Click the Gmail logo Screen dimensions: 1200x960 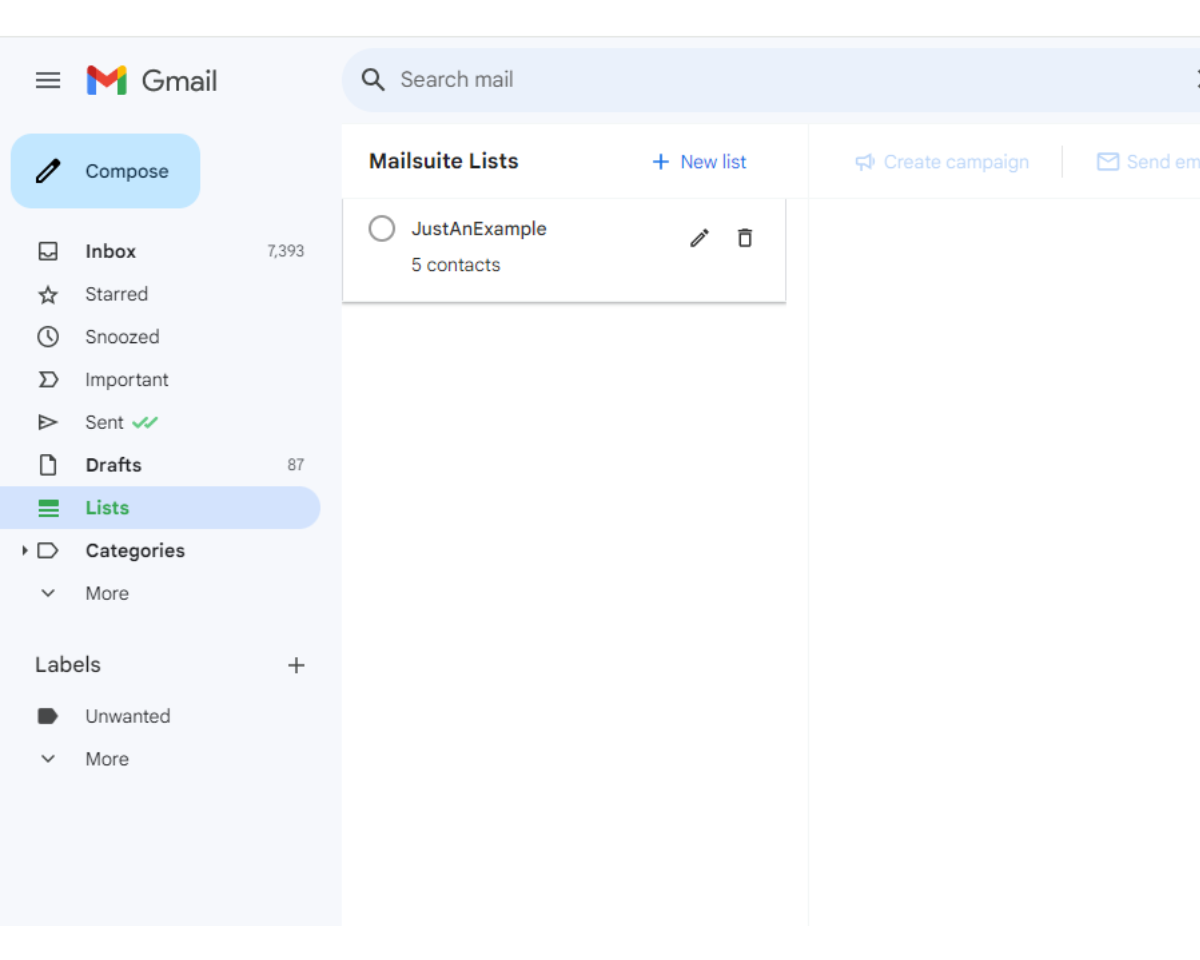(x=152, y=80)
